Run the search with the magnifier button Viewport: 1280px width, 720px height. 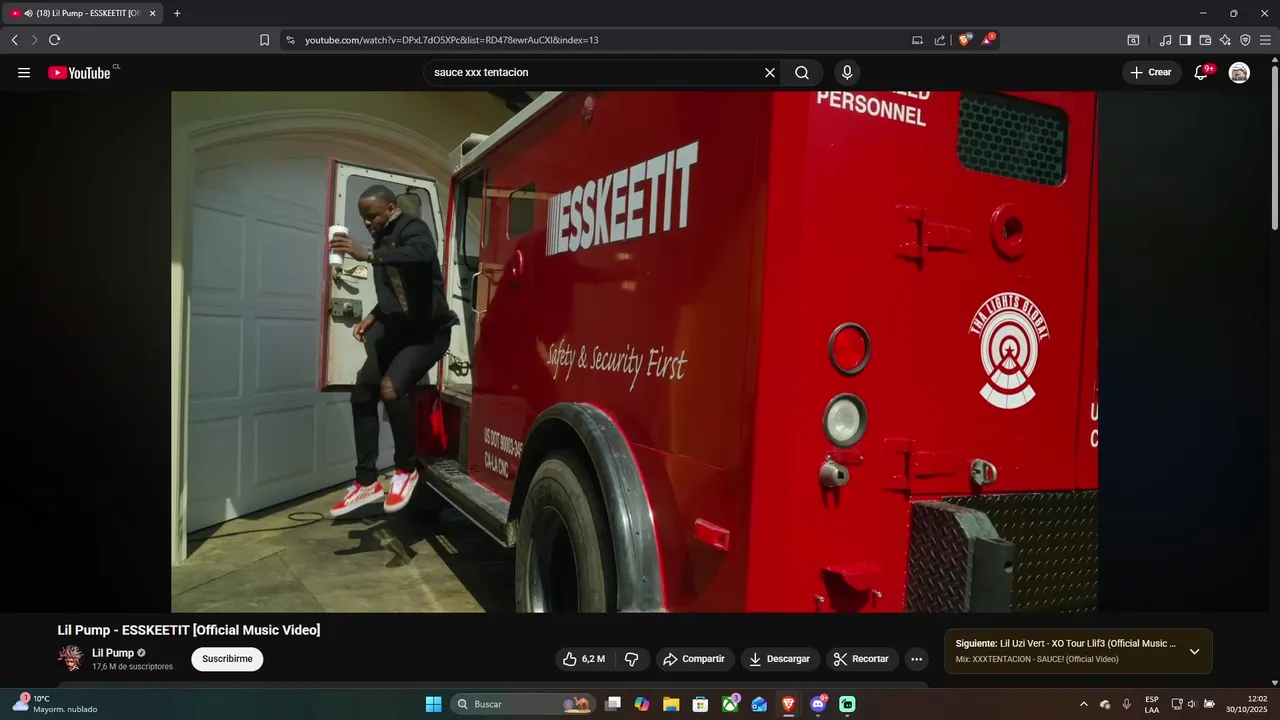[x=802, y=73]
